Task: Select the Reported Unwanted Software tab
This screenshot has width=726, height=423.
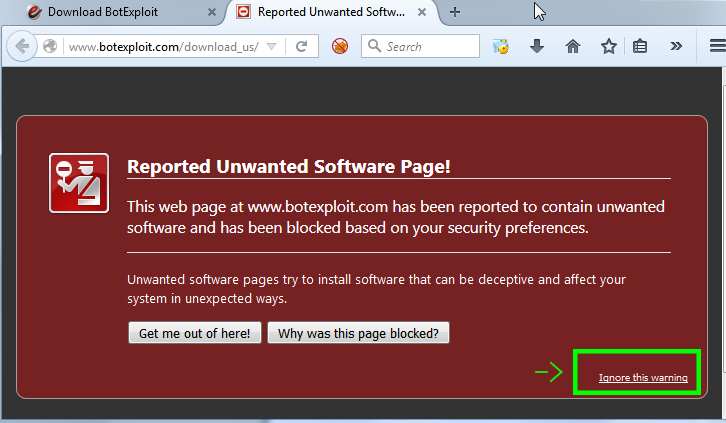Action: [331, 12]
